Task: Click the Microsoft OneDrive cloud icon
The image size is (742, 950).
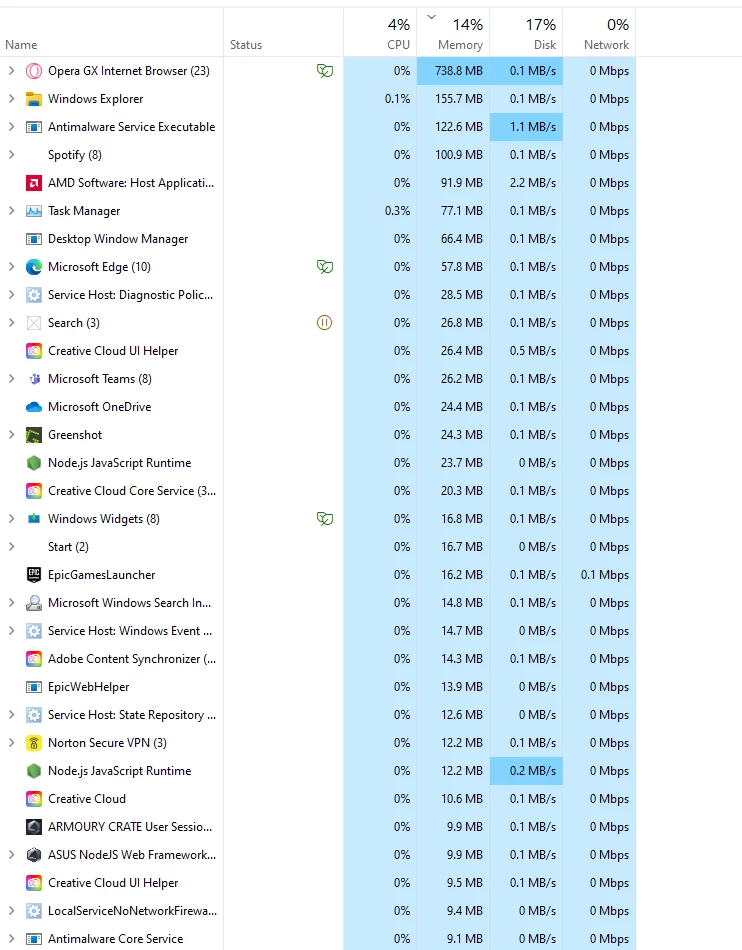Action: click(x=34, y=407)
